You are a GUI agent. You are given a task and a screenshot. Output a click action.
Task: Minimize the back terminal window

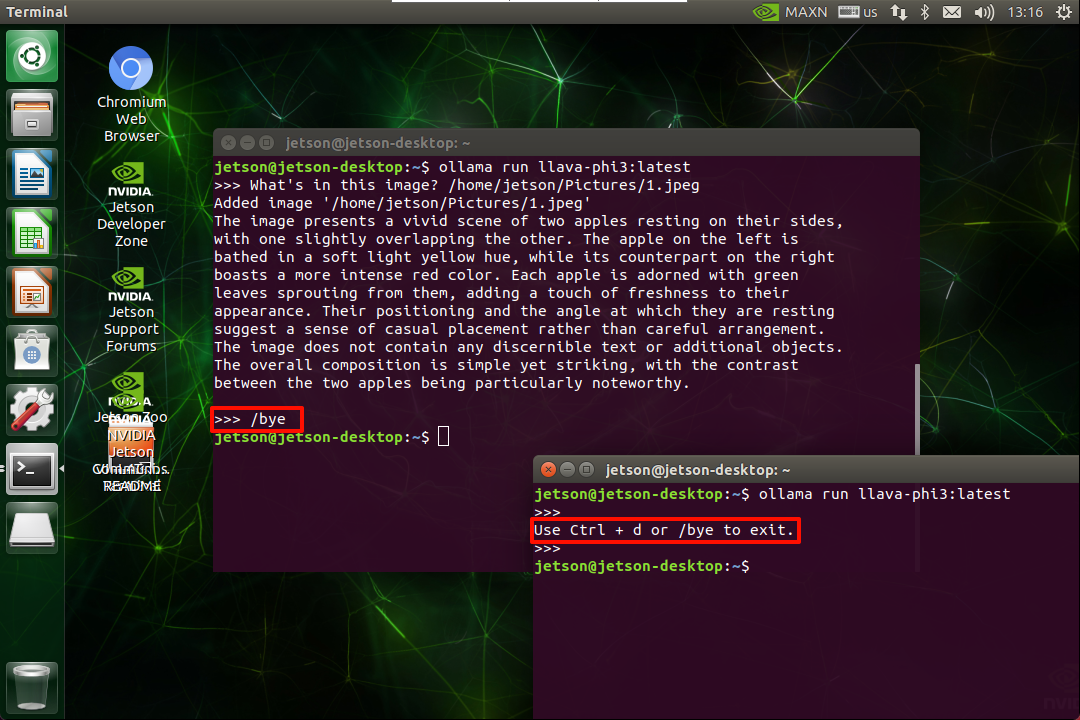pyautogui.click(x=247, y=143)
